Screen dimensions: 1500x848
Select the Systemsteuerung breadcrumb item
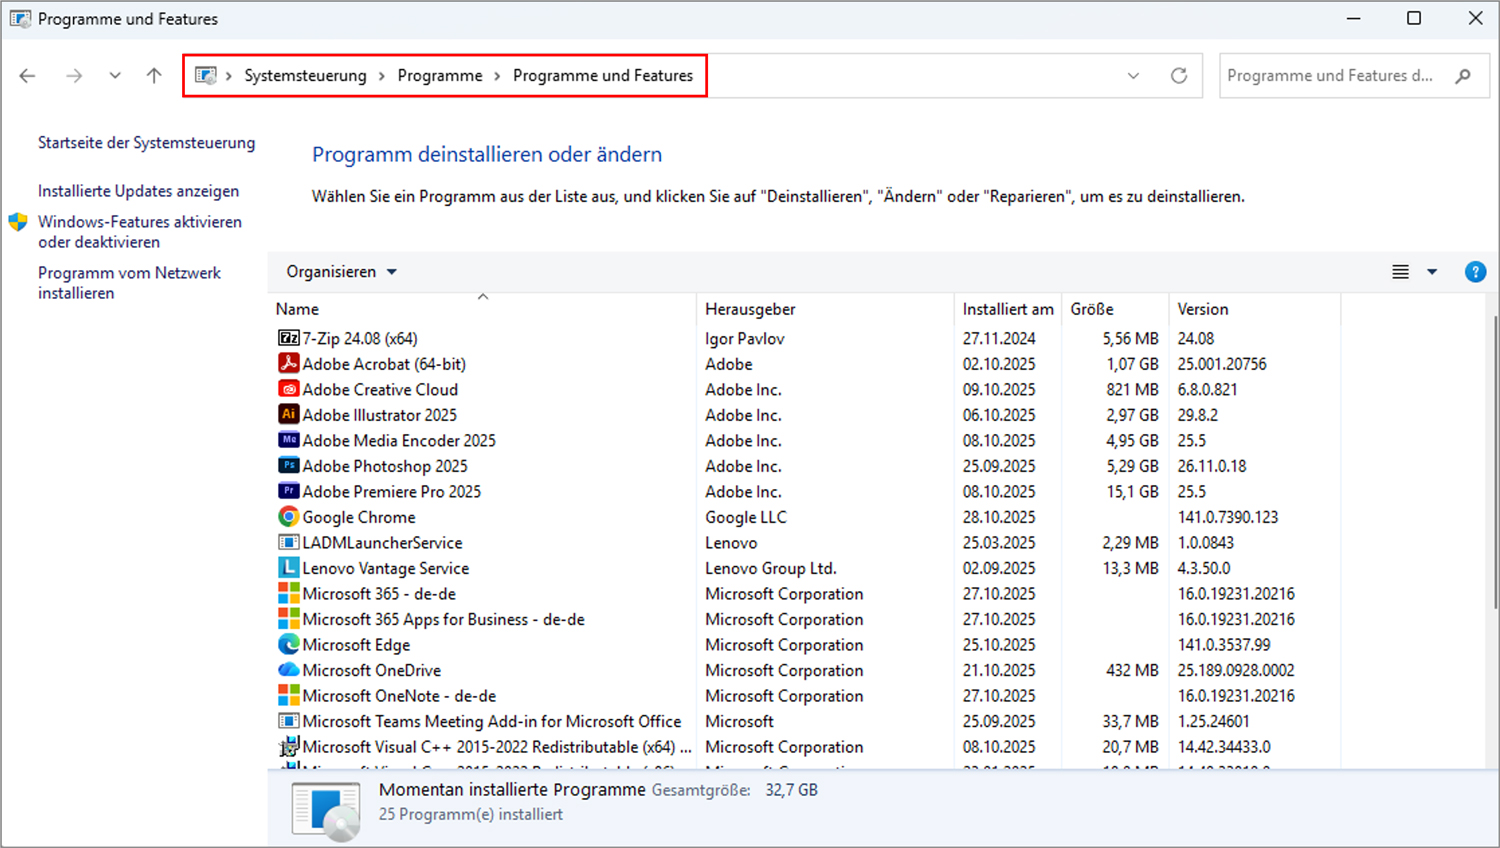tap(306, 75)
